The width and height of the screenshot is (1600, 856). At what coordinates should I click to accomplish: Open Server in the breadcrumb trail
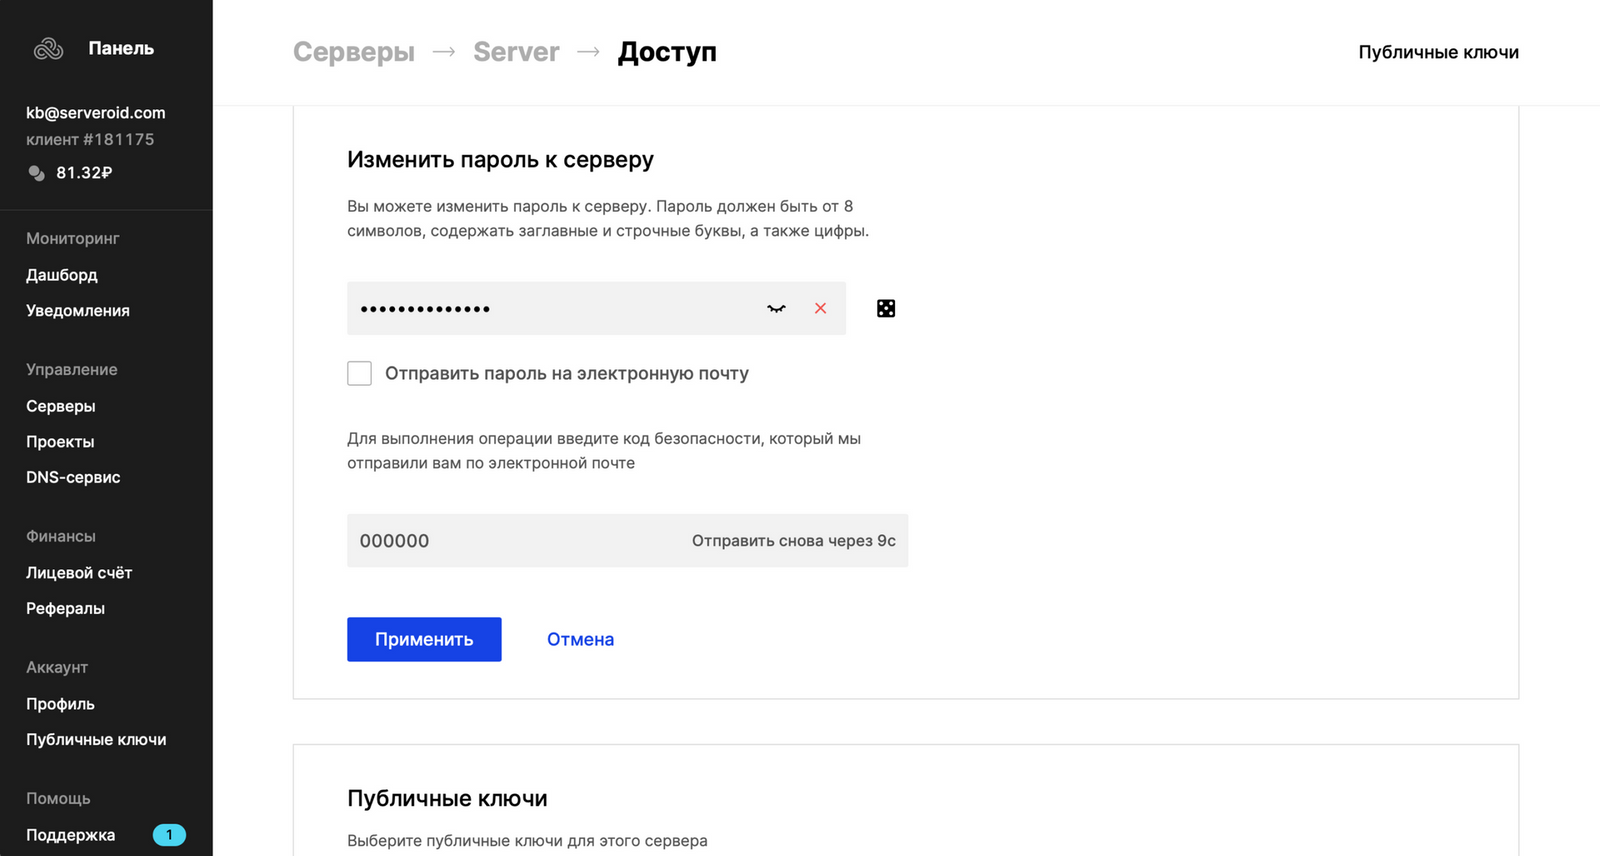516,52
